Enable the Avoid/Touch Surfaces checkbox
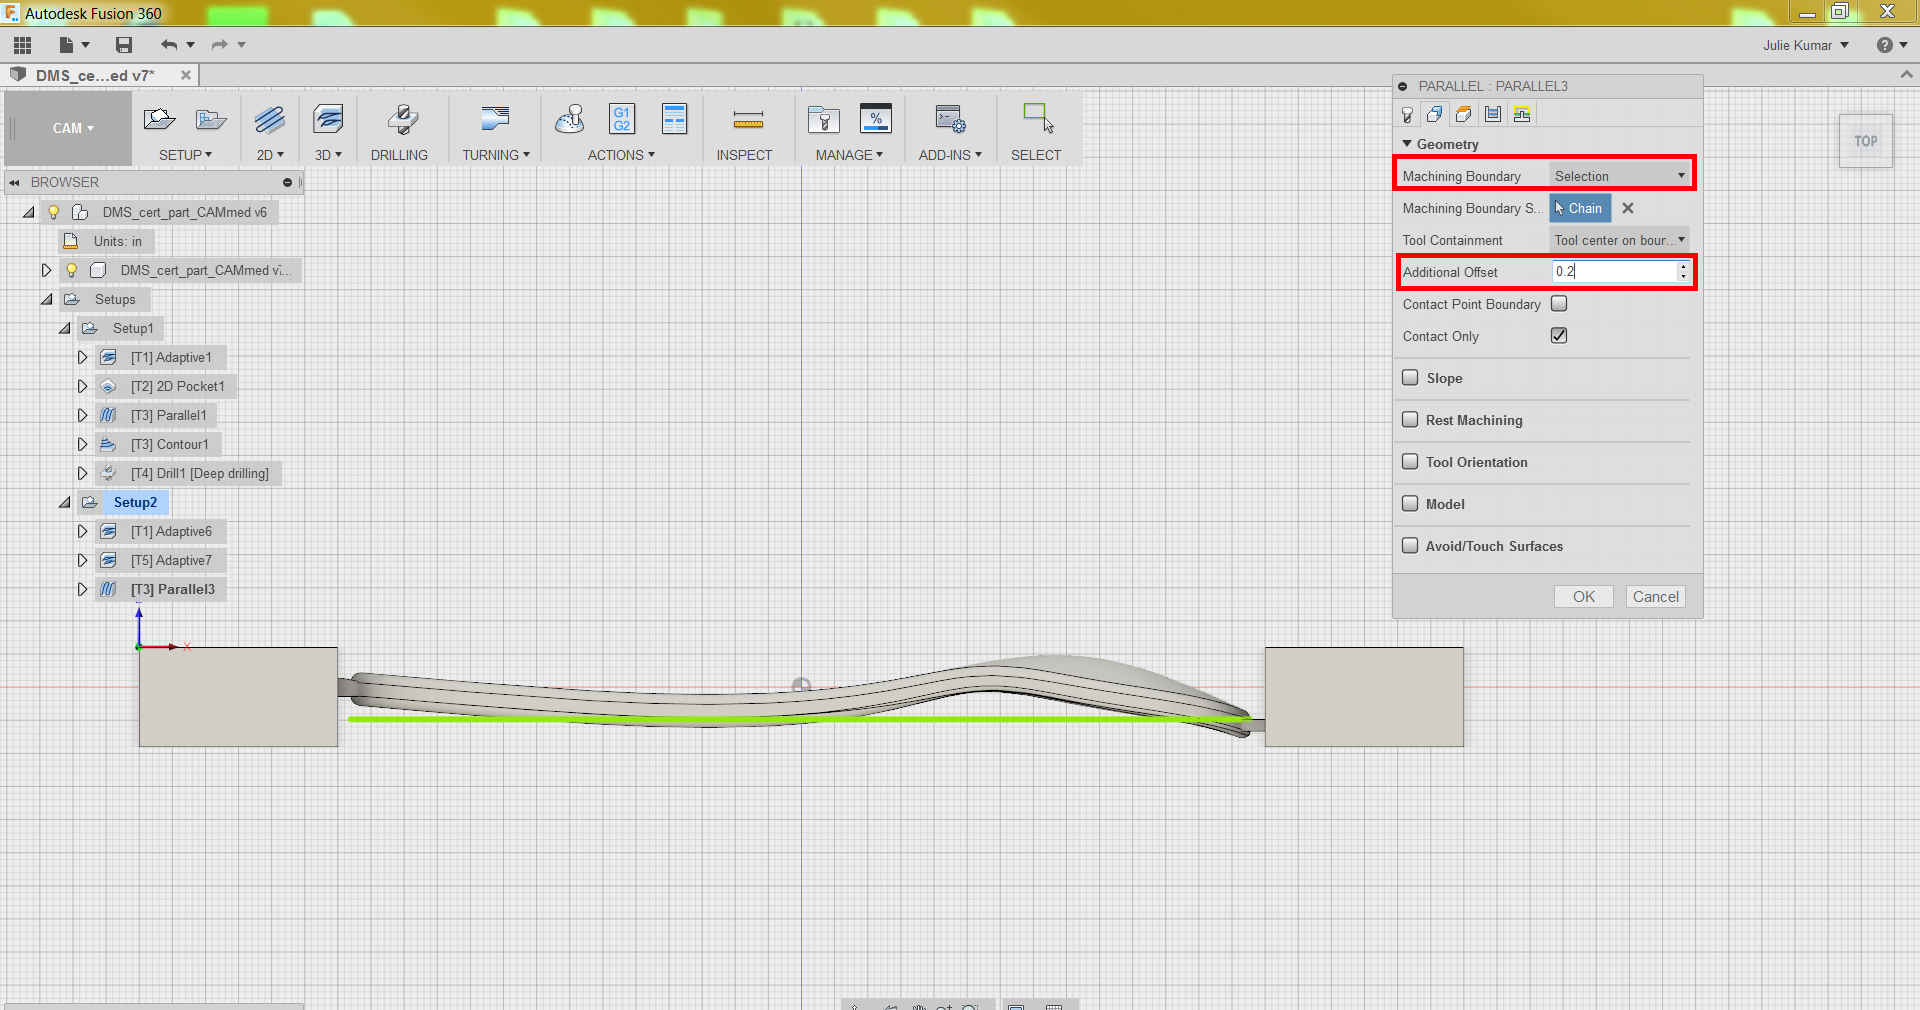 coord(1410,545)
